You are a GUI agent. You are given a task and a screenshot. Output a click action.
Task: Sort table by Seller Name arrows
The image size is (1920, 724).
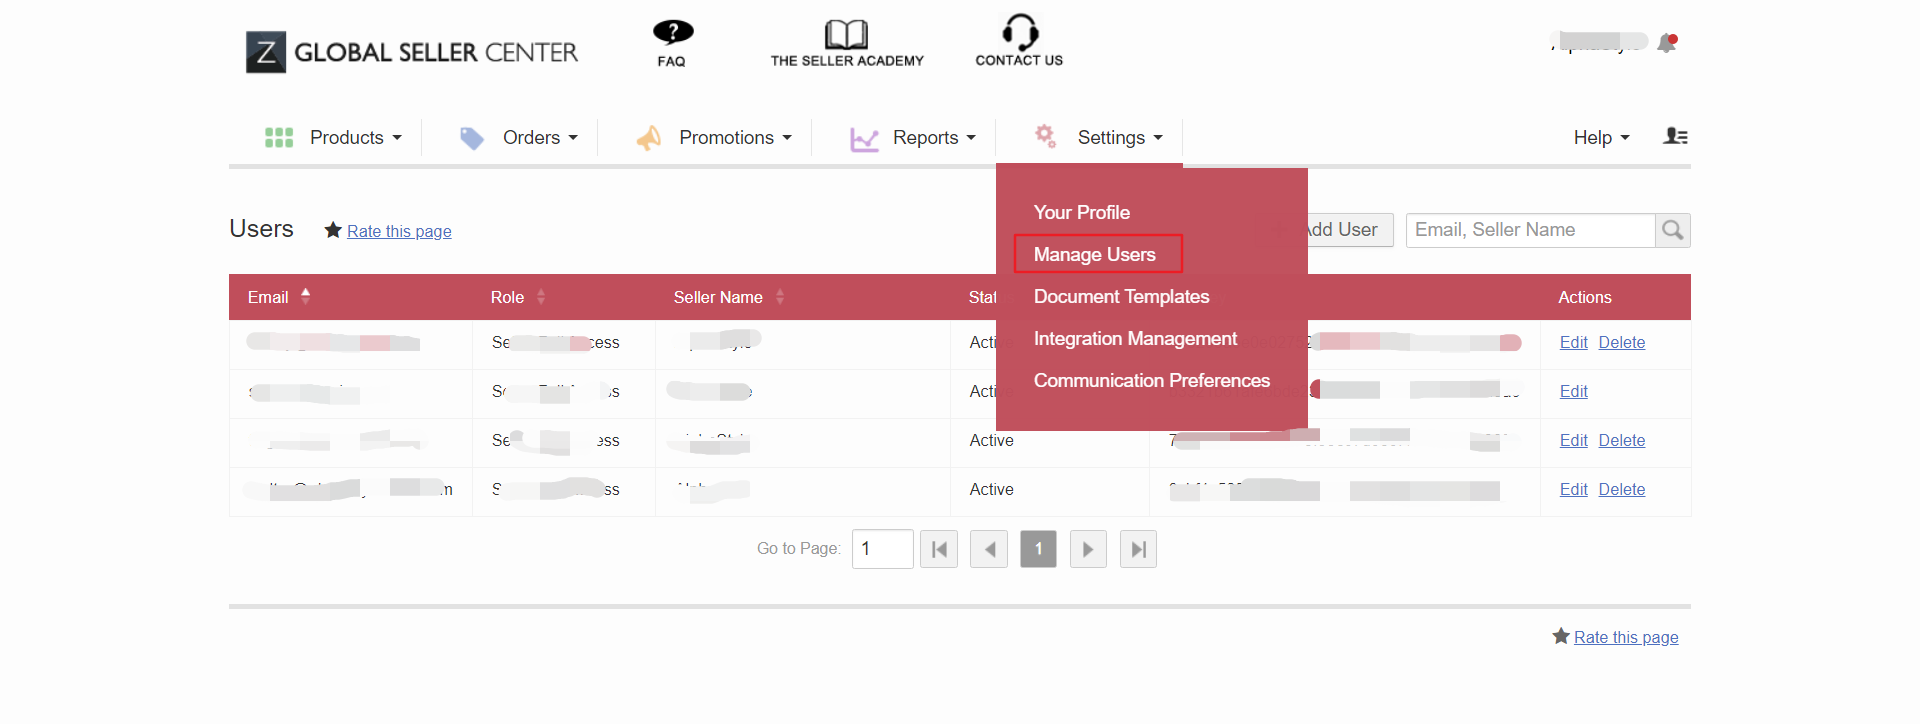tap(780, 297)
